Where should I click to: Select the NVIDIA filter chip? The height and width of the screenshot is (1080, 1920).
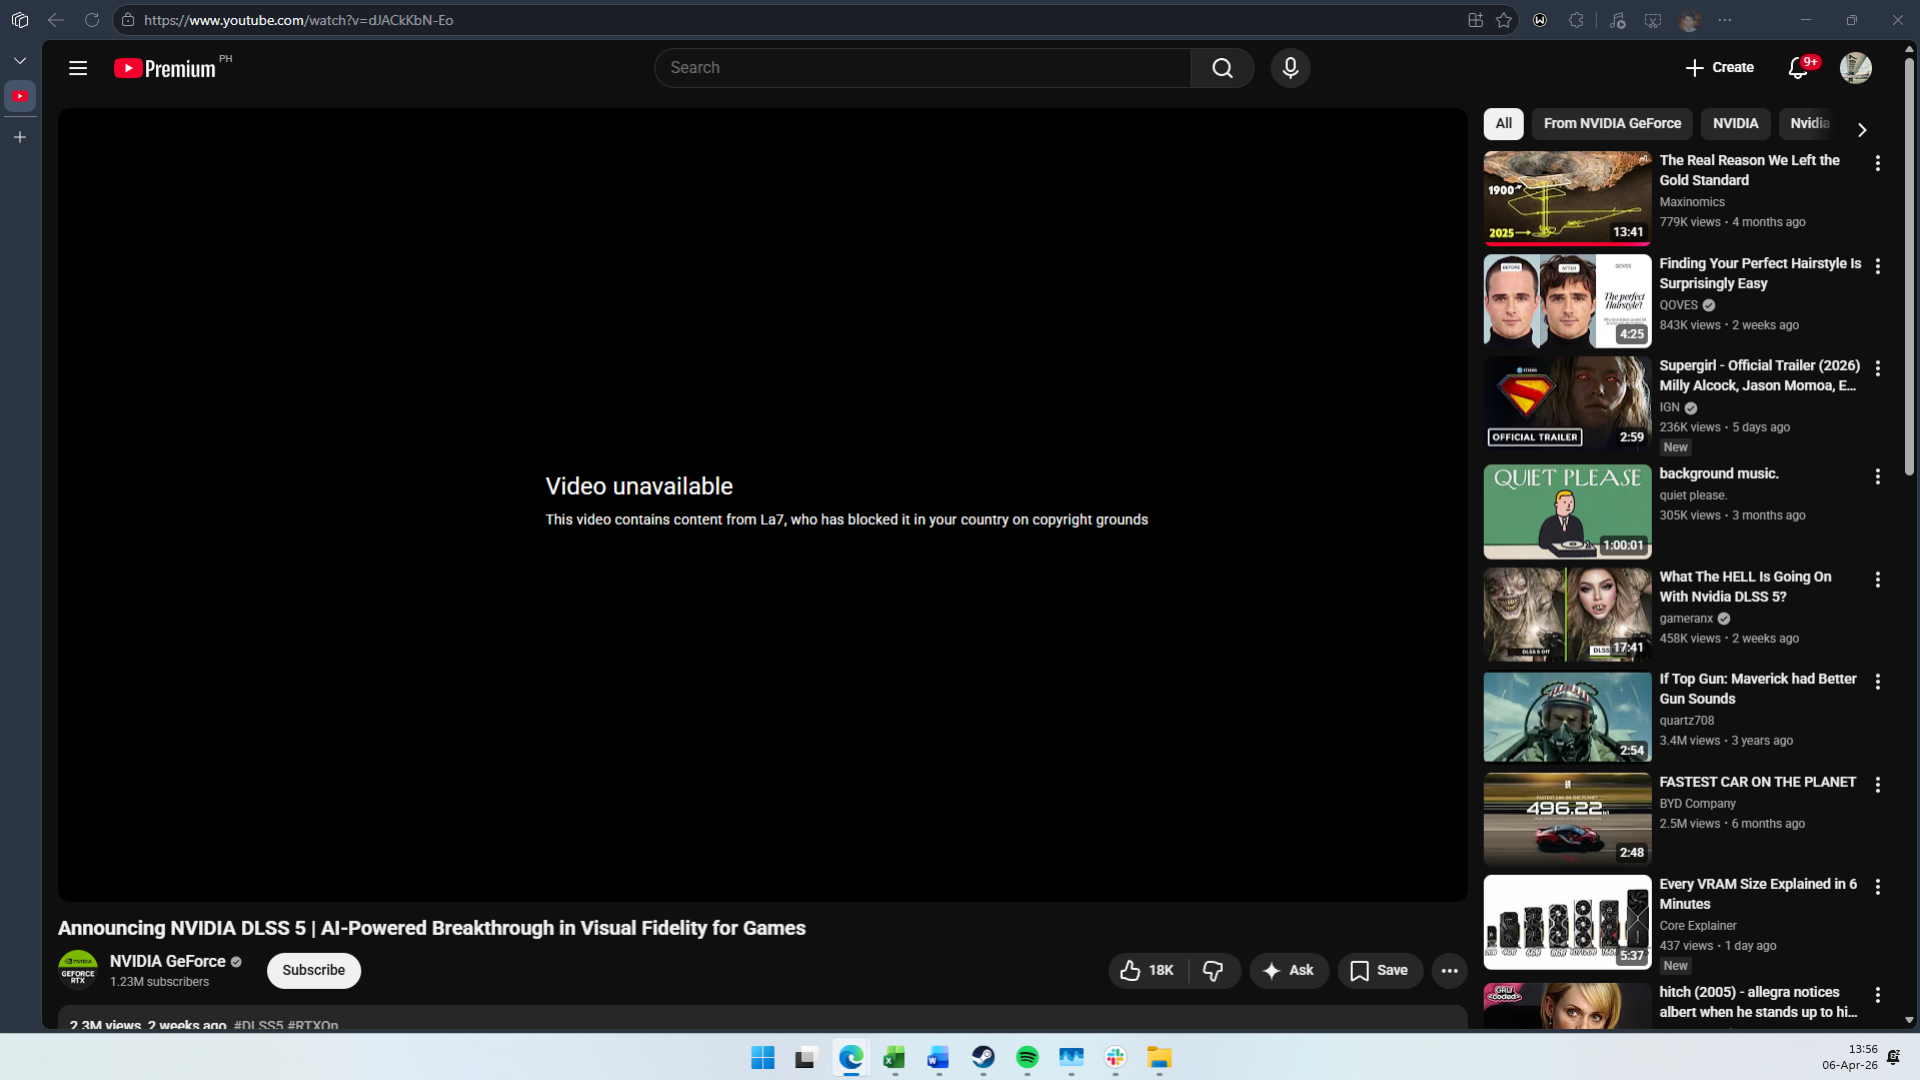pos(1735,123)
